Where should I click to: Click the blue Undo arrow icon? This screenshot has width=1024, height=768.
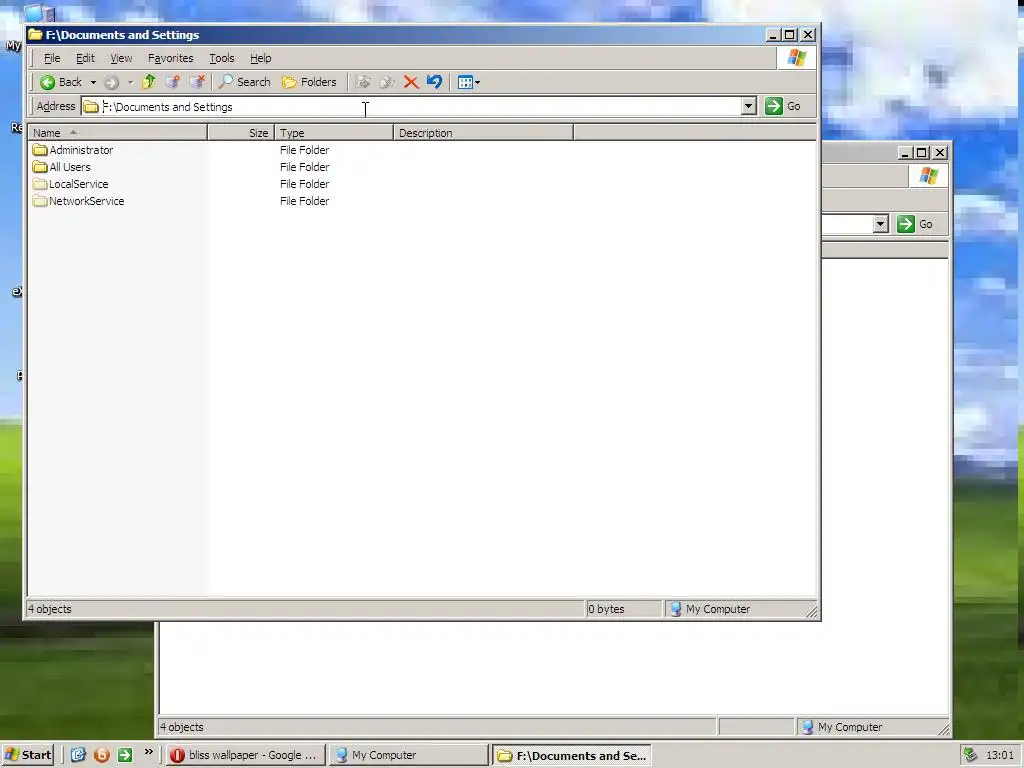pos(434,82)
